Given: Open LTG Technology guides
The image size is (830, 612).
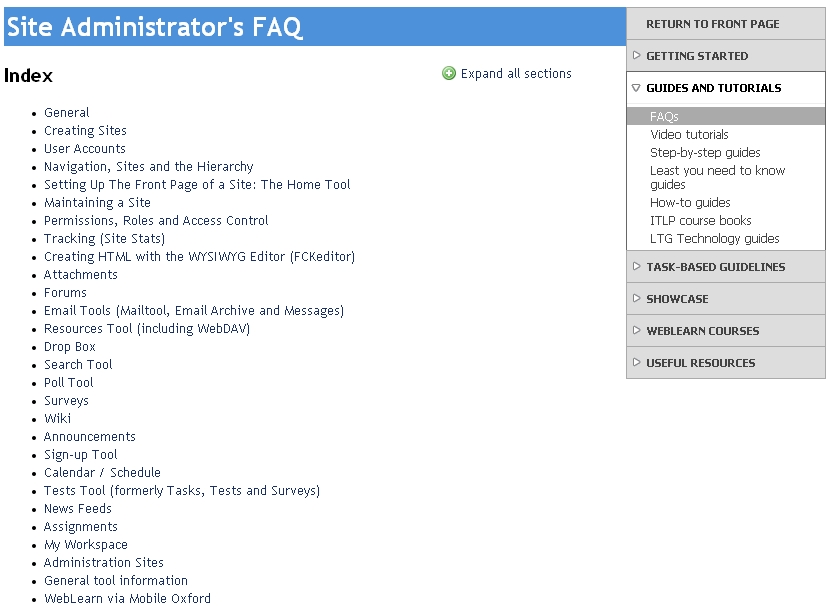Looking at the screenshot, I should pos(714,239).
